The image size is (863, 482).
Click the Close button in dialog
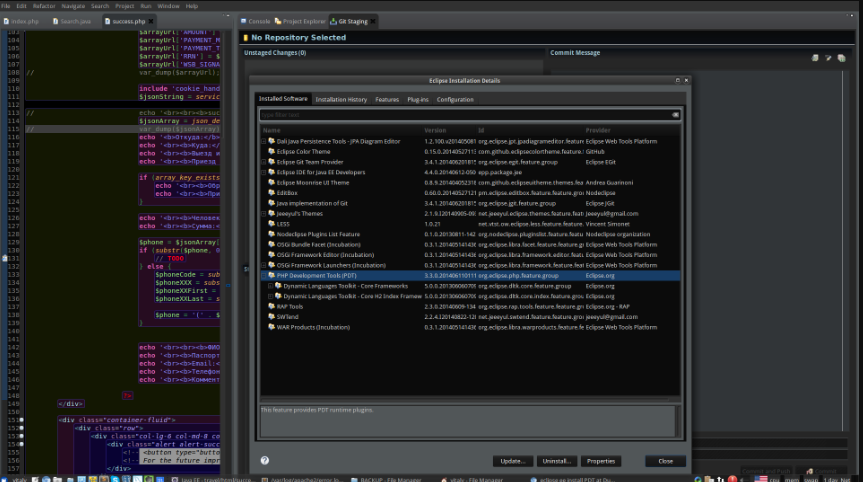click(x=665, y=461)
